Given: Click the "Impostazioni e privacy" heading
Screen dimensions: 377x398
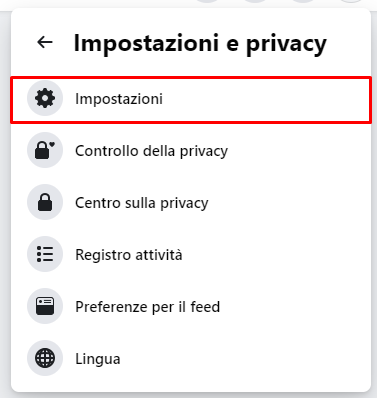Looking at the screenshot, I should point(200,43).
